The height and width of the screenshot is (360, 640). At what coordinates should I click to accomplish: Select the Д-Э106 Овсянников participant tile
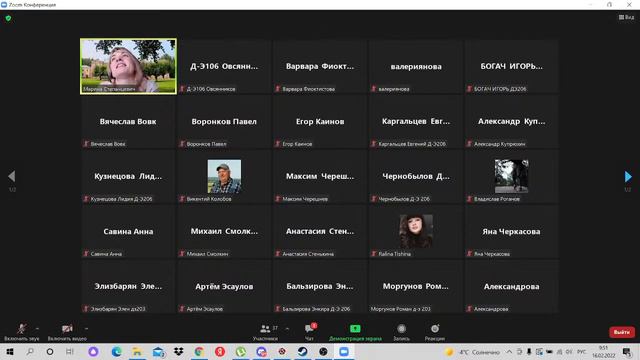(224, 66)
